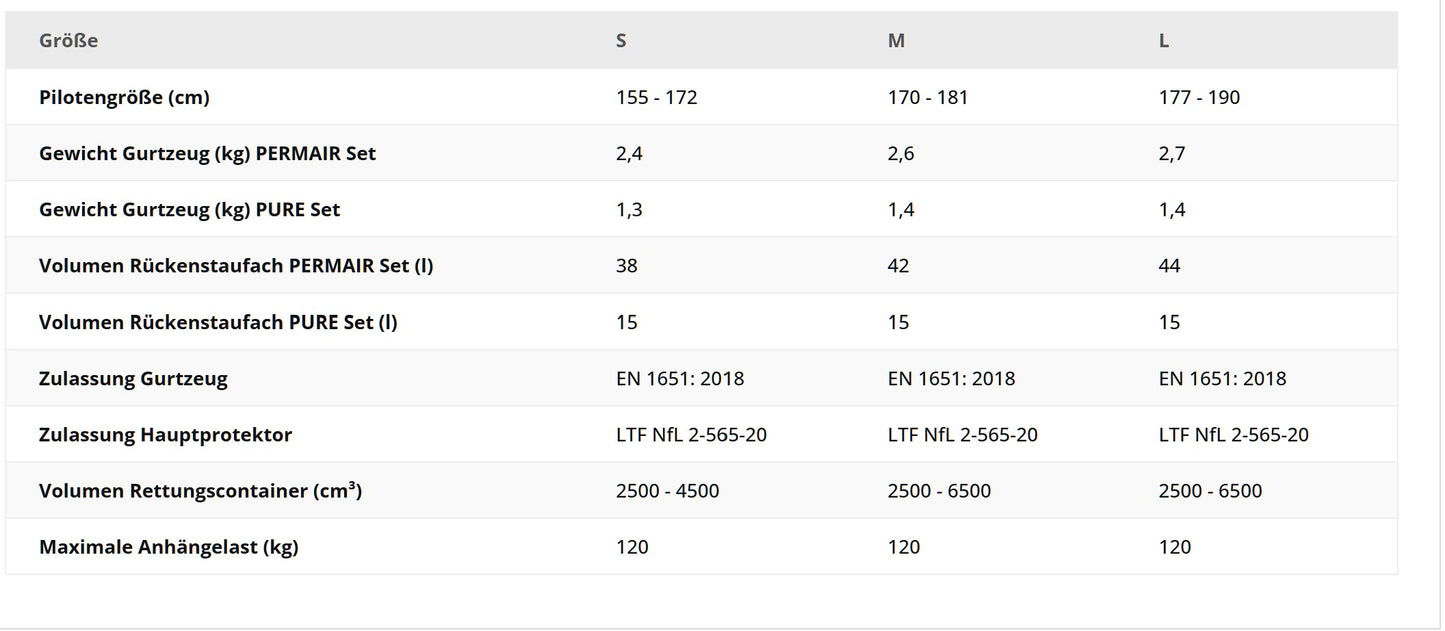
Task: Select the M size column header
Action: coord(896,41)
